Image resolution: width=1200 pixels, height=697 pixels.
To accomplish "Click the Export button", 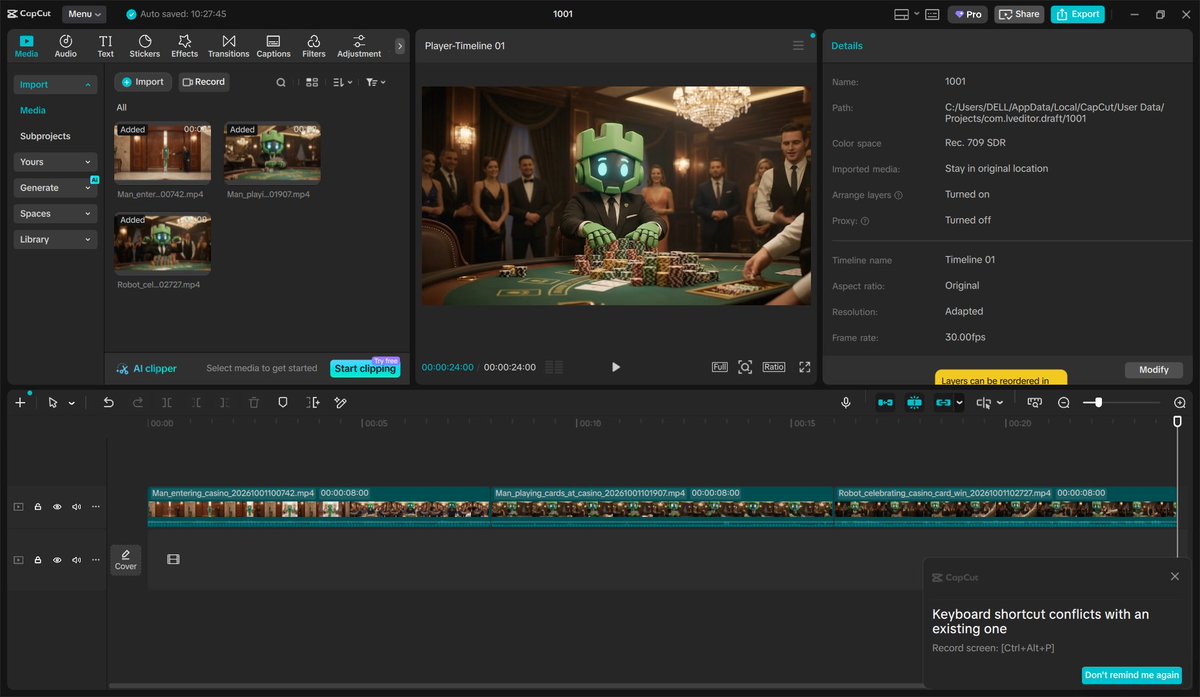I will [1077, 14].
